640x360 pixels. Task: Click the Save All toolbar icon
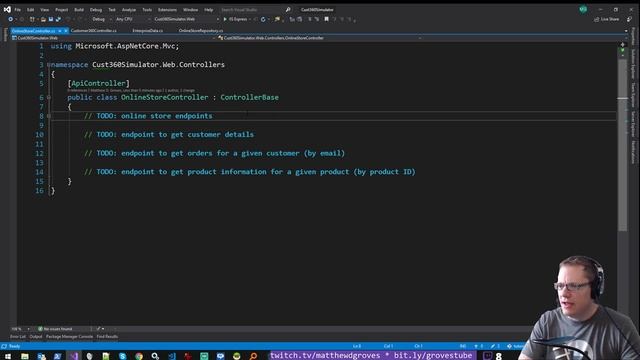tap(58, 19)
